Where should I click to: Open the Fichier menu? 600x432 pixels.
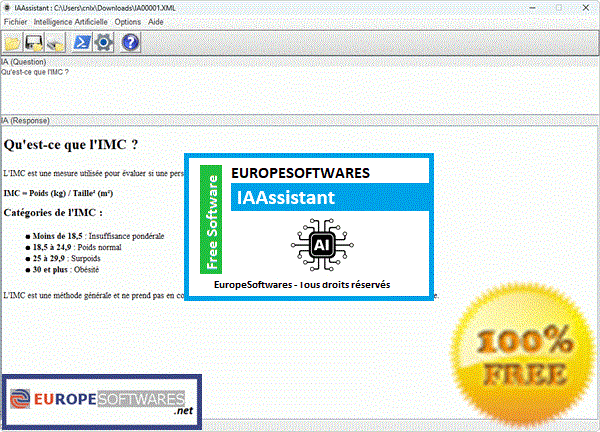pyautogui.click(x=15, y=21)
